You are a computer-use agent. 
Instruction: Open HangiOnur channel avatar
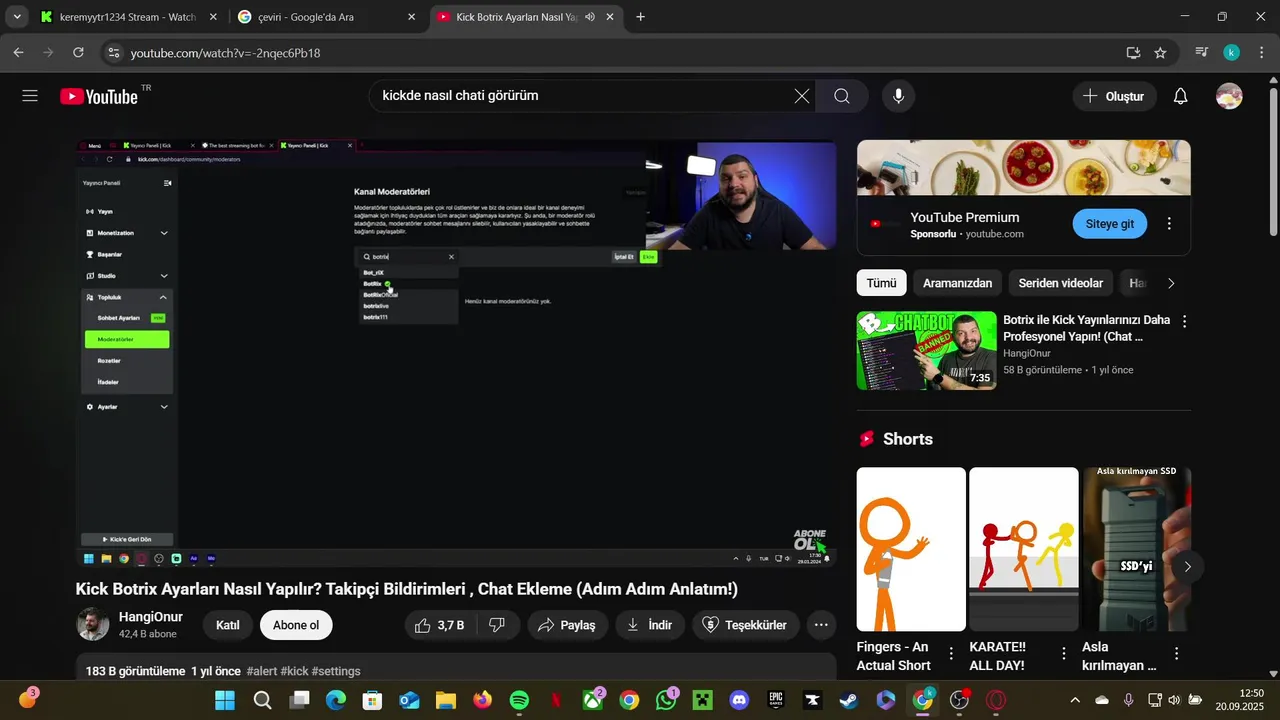click(93, 625)
